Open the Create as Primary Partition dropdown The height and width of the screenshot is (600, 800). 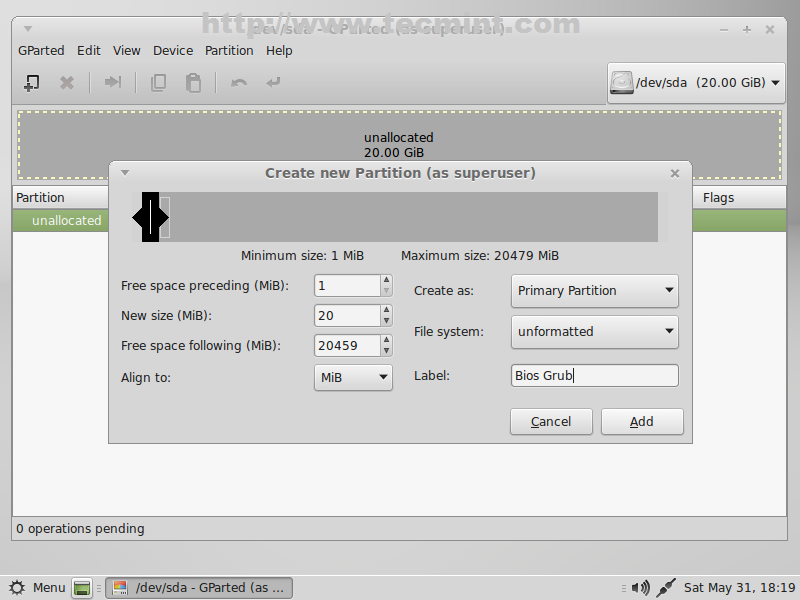pos(594,291)
